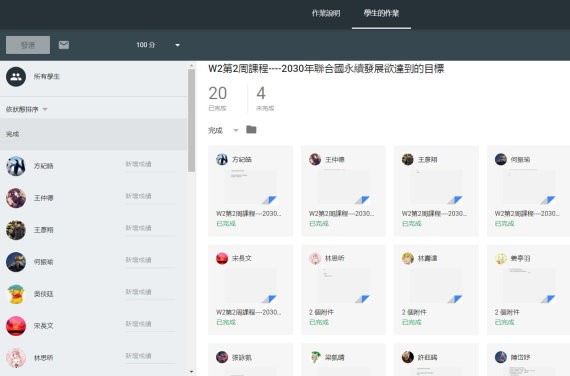Click the red avatar on 宋長文's submission card
The height and width of the screenshot is (376, 570).
[x=222, y=258]
